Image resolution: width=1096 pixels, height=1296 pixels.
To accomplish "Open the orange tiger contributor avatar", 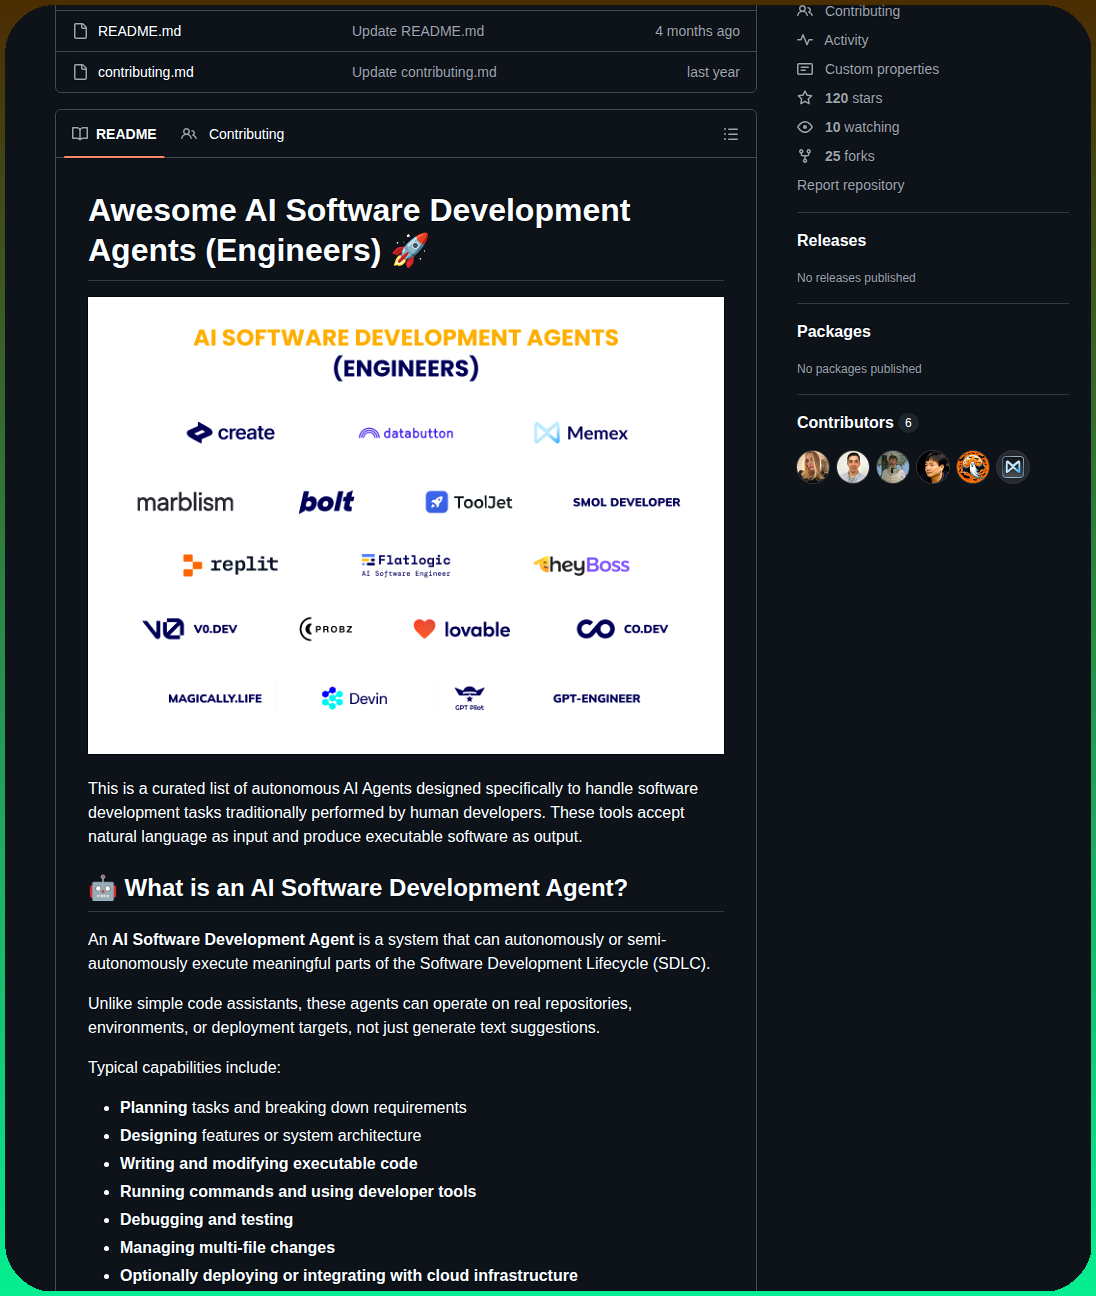I will pyautogui.click(x=973, y=467).
